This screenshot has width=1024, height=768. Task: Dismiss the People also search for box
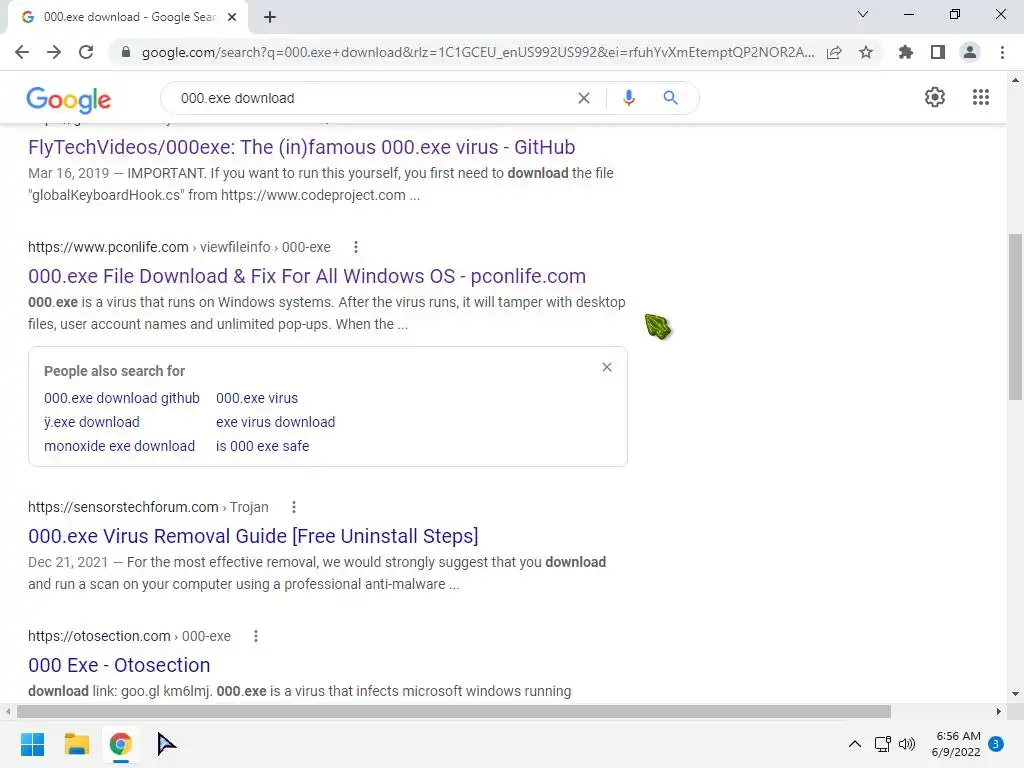[607, 367]
